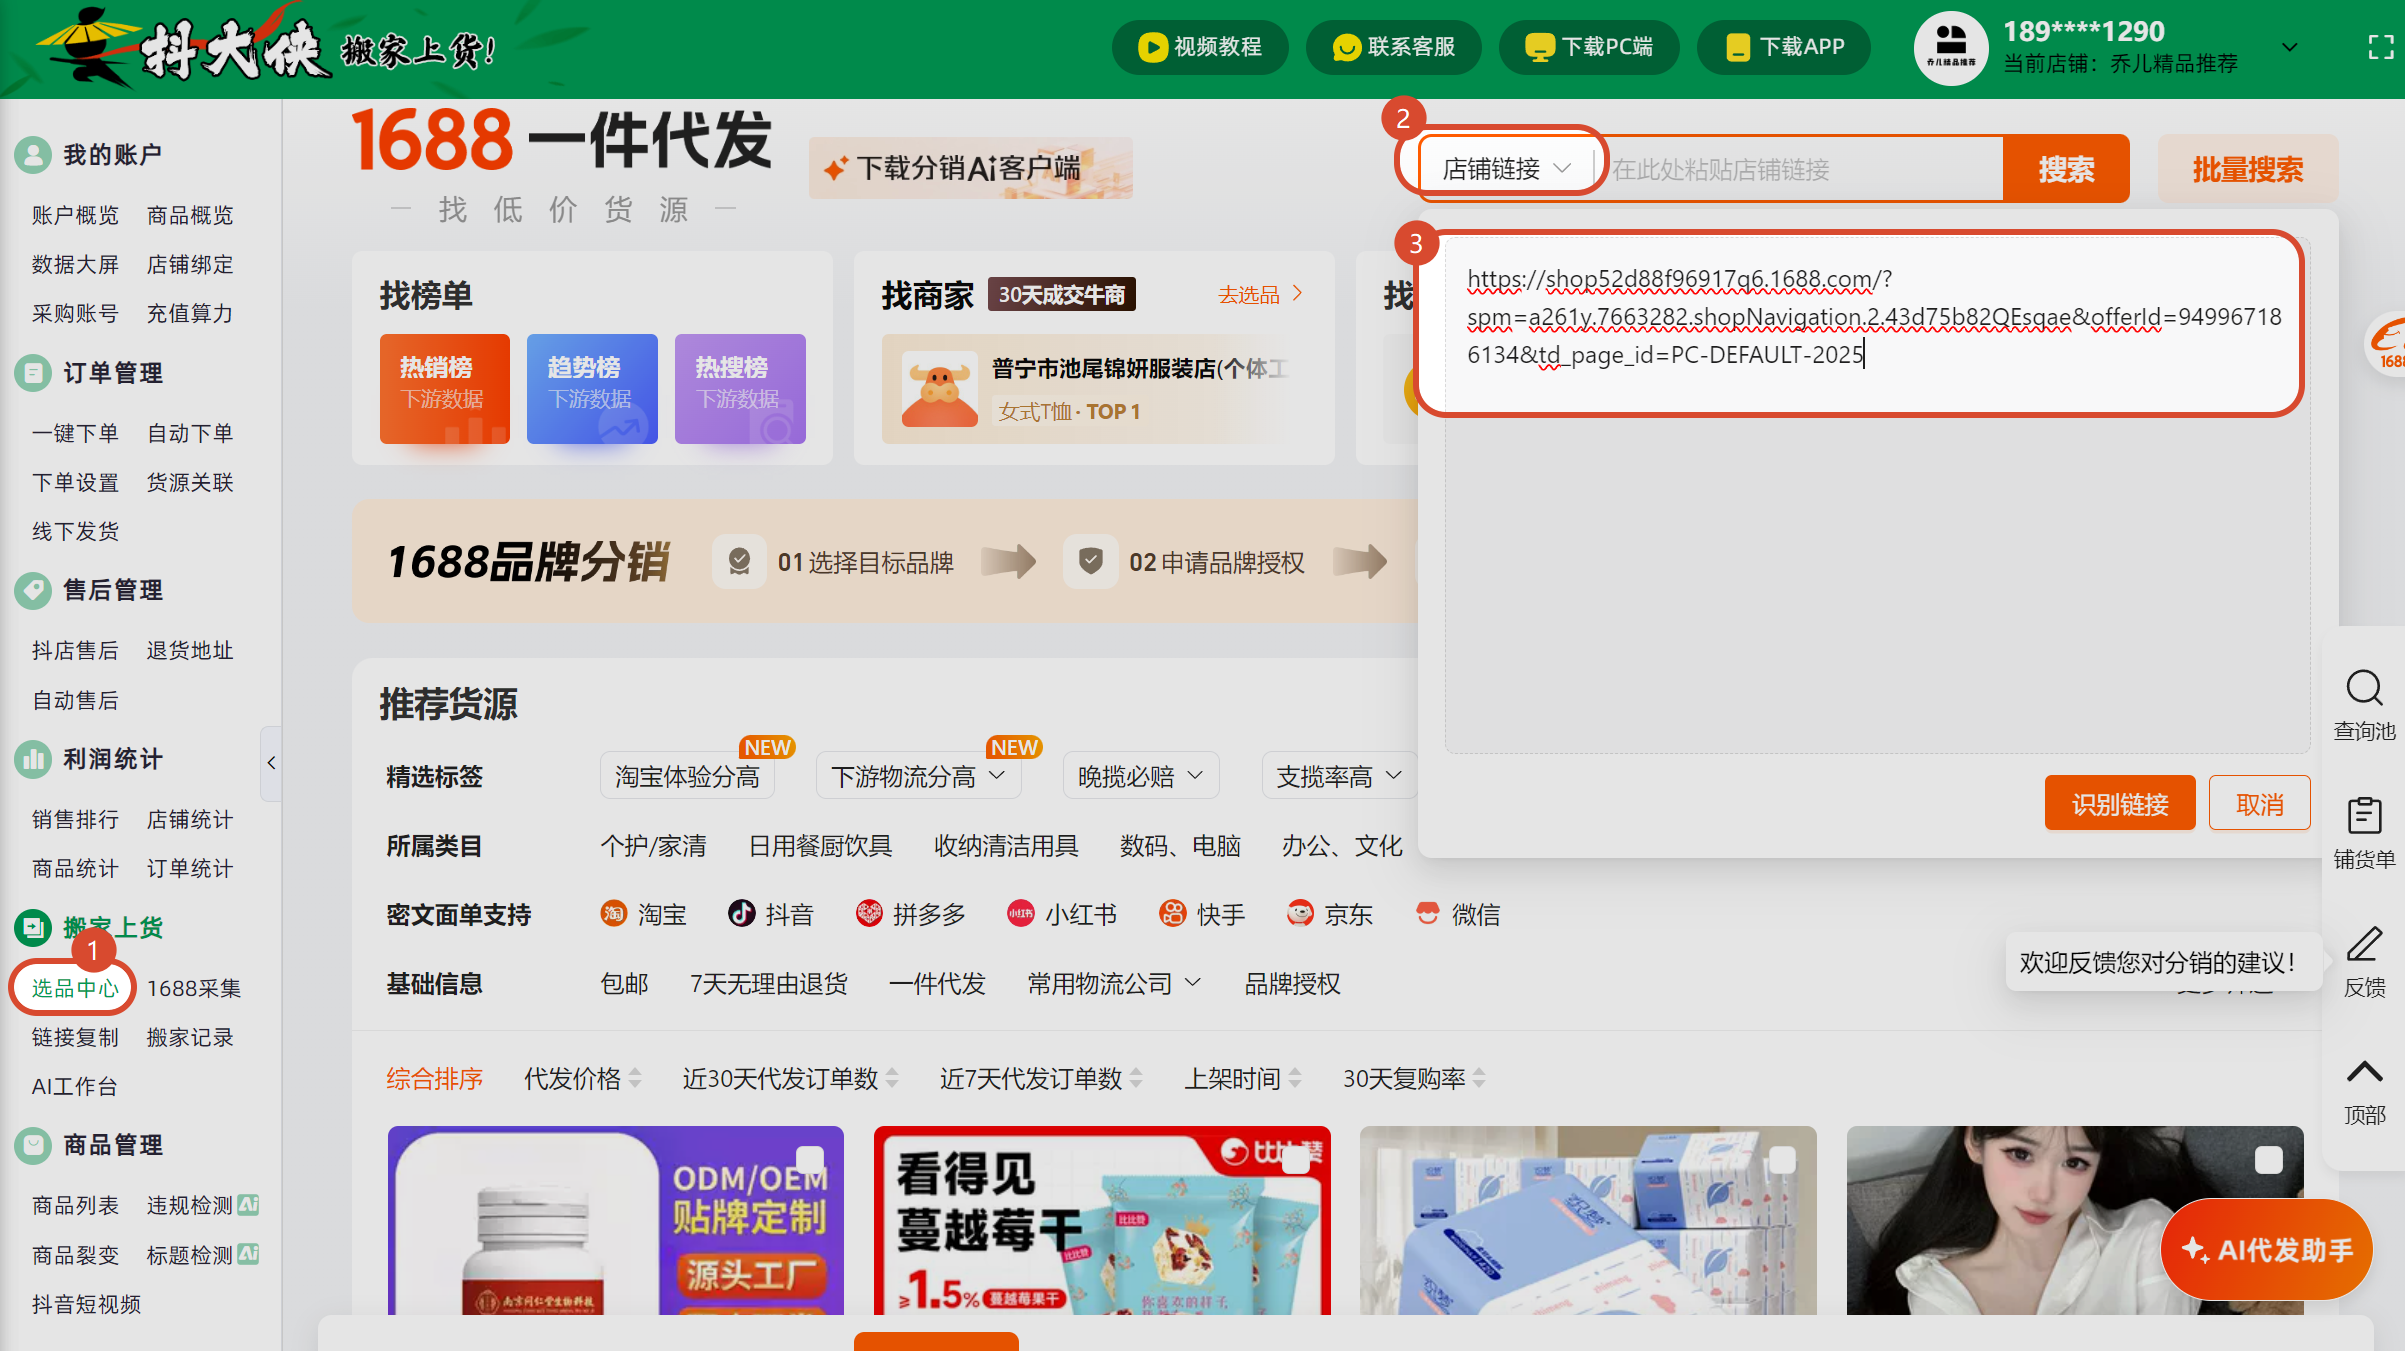The image size is (2405, 1351).
Task: Click the 抖音 platform icon
Action: point(741,914)
